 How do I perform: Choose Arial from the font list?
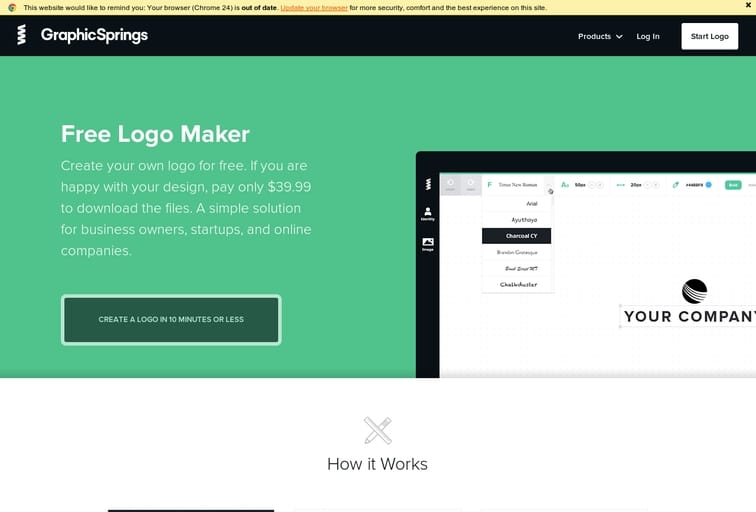531,203
